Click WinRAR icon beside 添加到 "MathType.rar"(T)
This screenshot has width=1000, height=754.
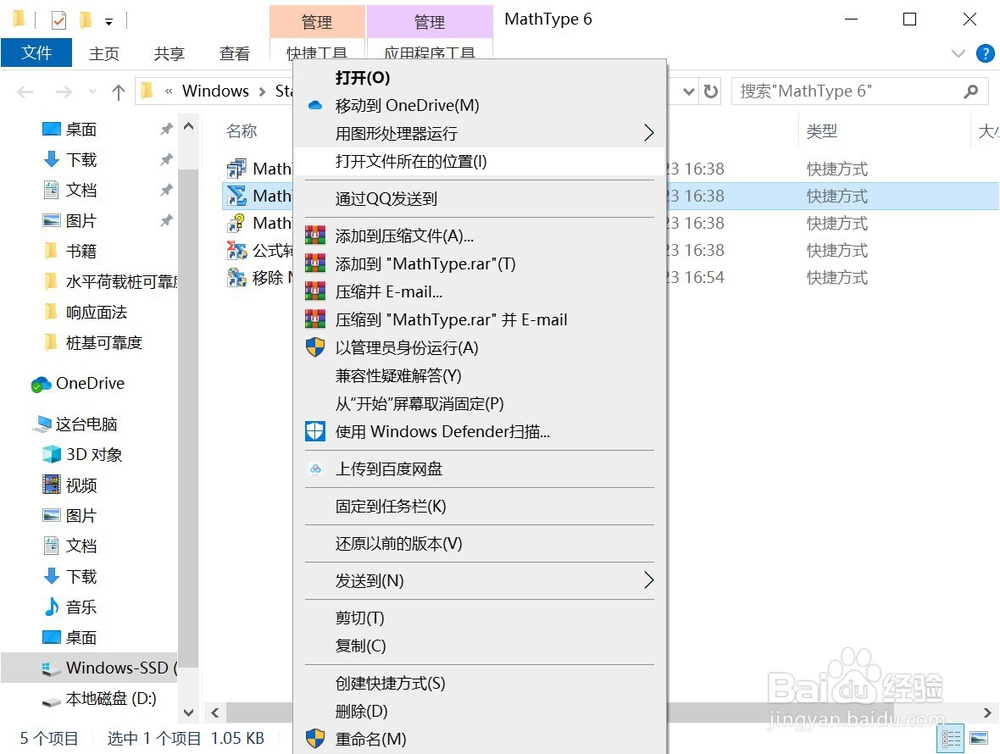click(315, 263)
